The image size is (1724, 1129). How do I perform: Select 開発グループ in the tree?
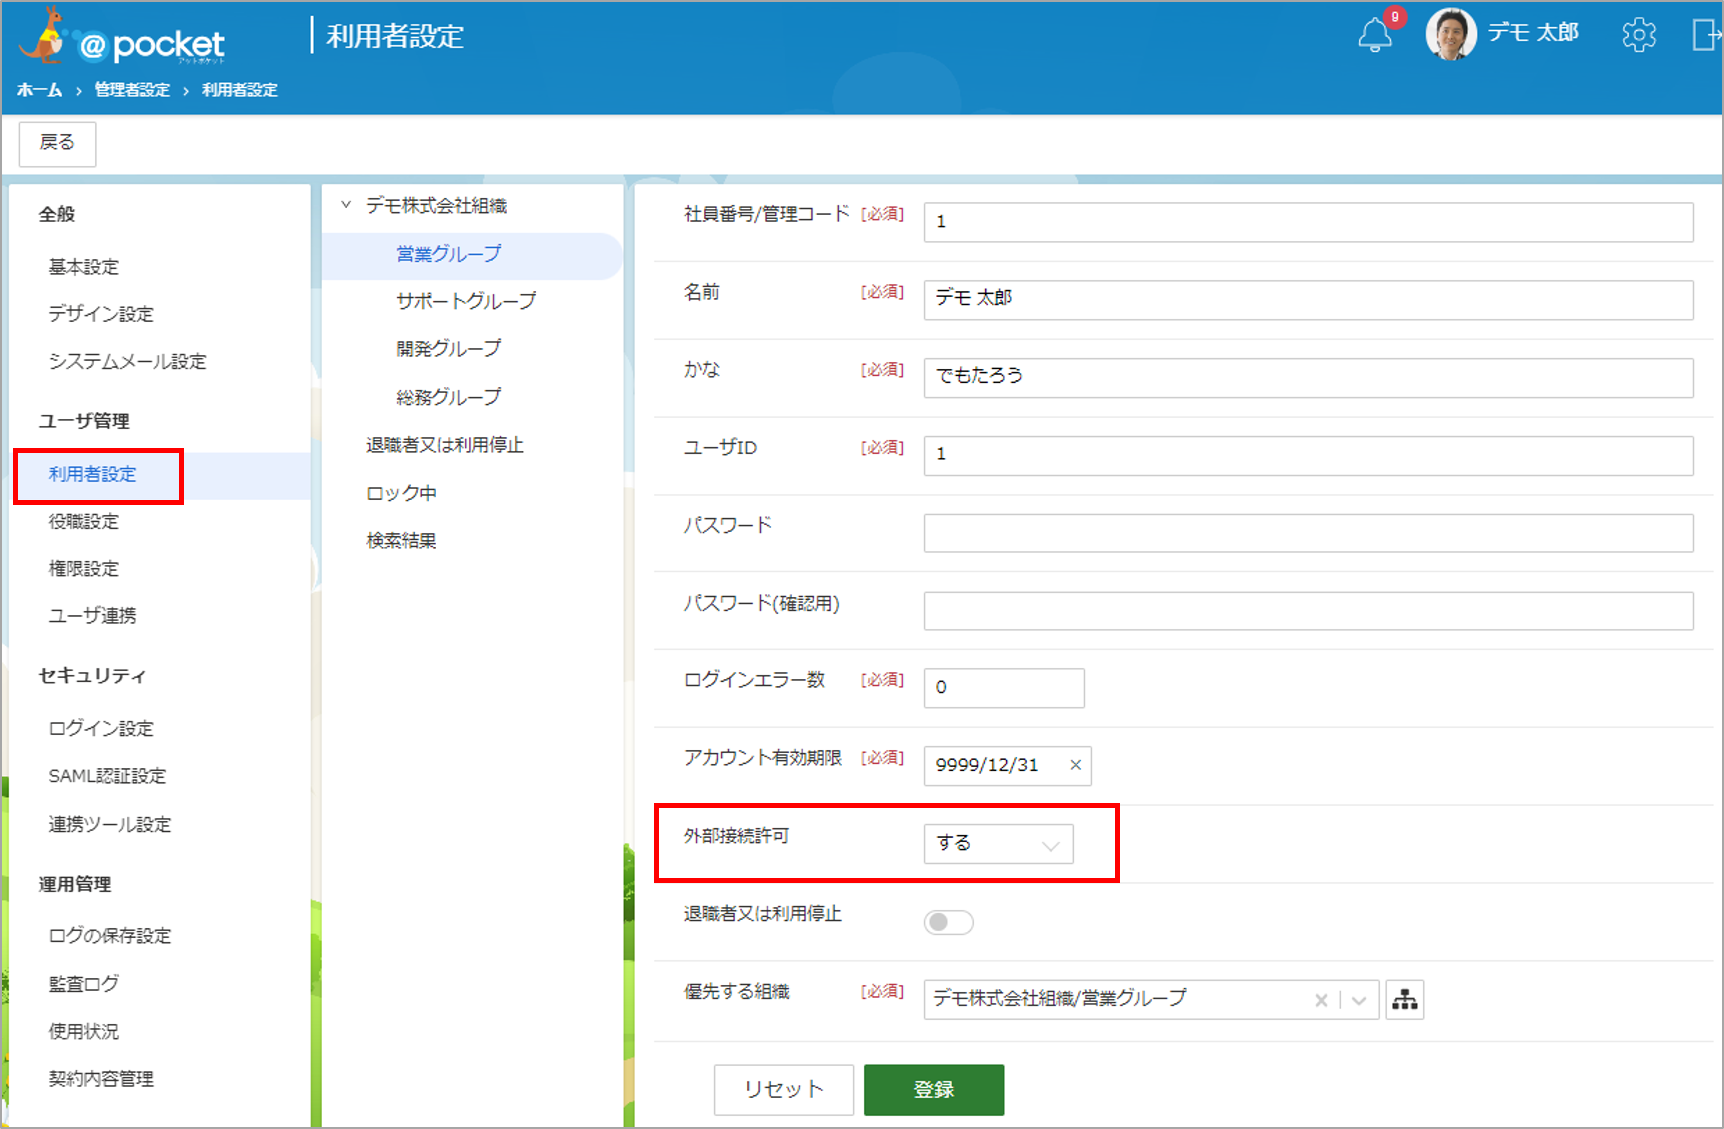[449, 349]
